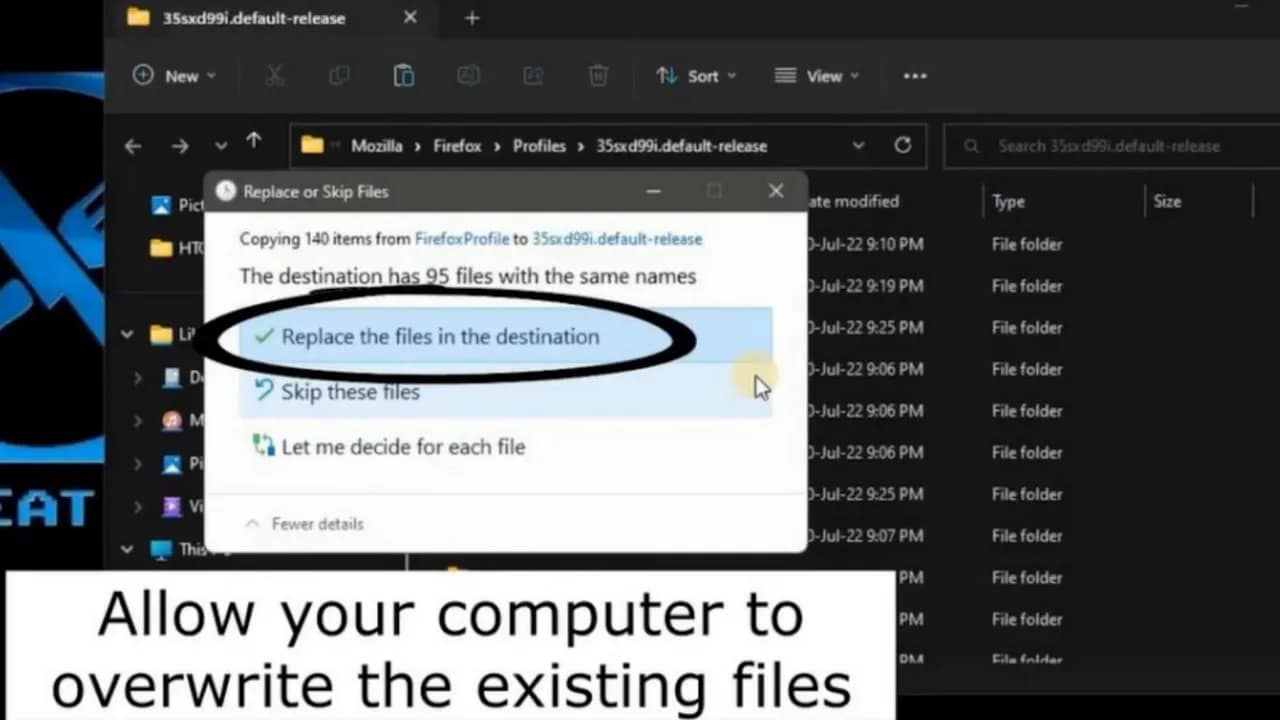
Task: Choose Replace the files in the destination
Action: point(441,337)
